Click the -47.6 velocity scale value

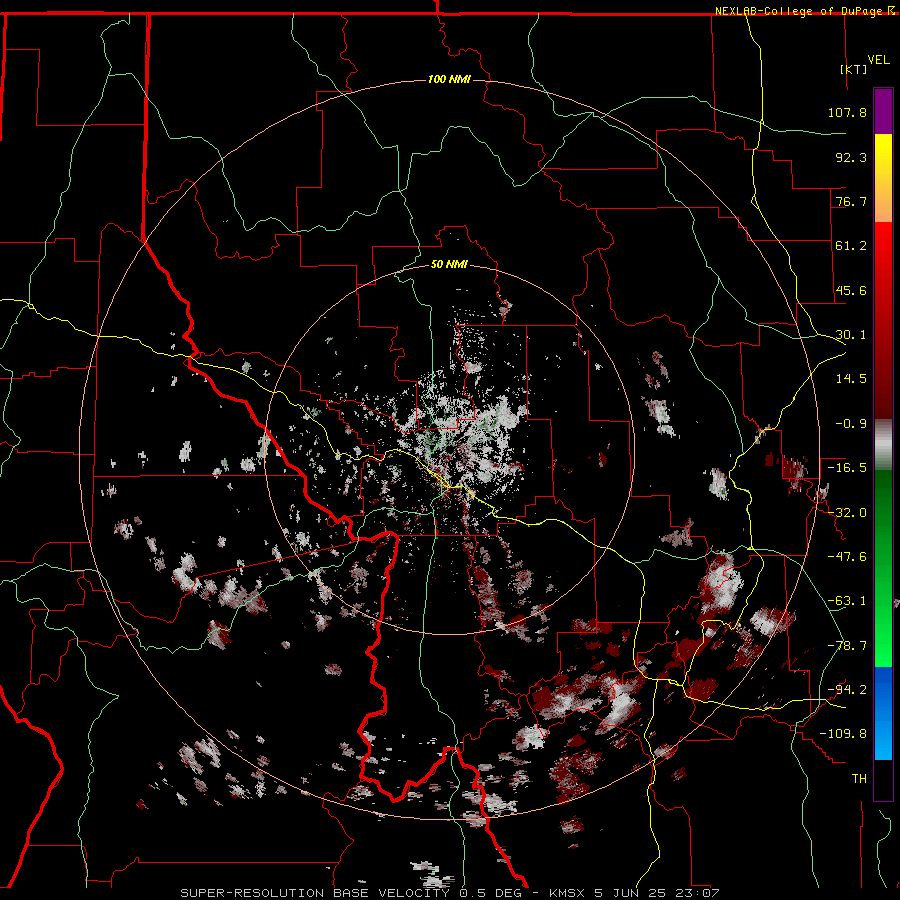847,557
